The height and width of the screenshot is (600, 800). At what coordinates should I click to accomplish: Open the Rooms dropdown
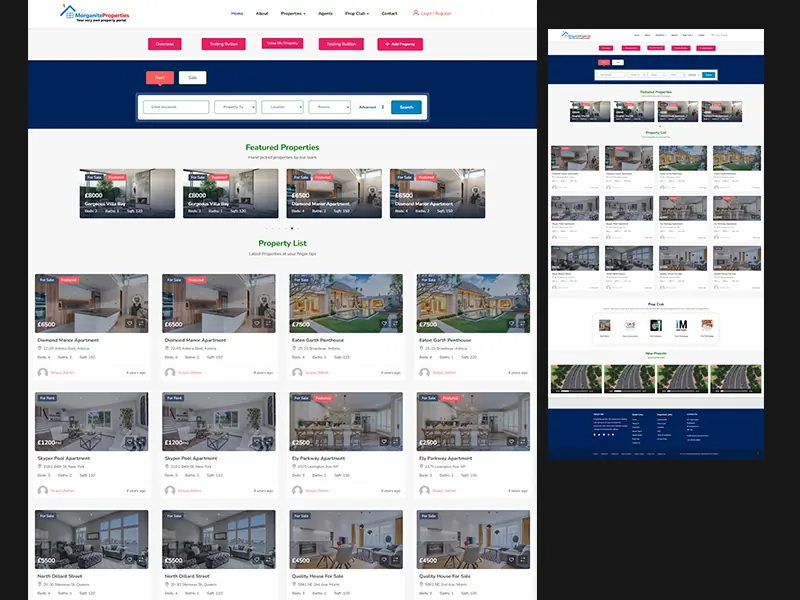click(330, 107)
